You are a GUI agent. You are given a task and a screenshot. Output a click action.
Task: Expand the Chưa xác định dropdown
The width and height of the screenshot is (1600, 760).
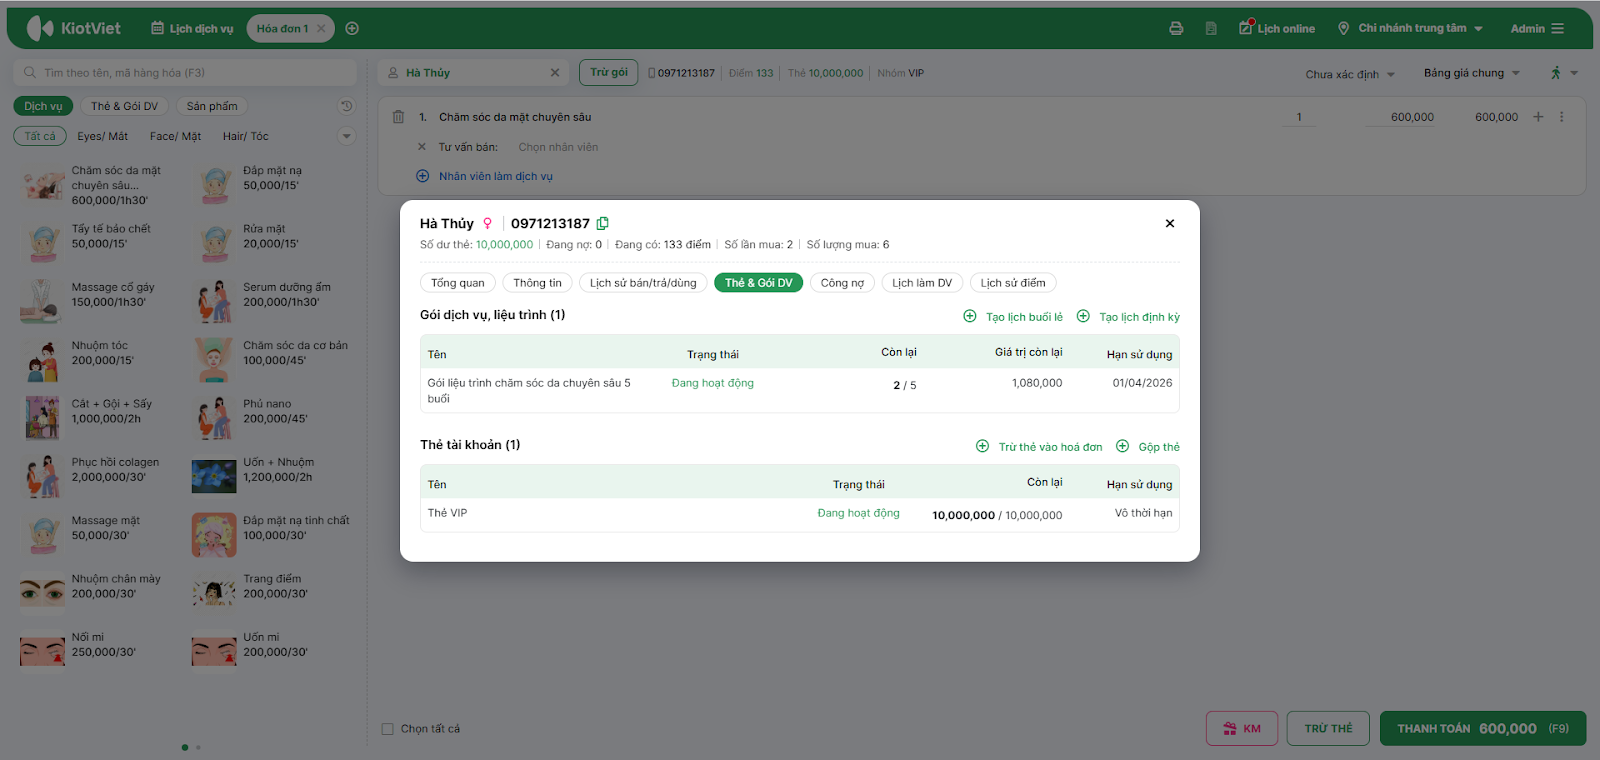click(1350, 74)
